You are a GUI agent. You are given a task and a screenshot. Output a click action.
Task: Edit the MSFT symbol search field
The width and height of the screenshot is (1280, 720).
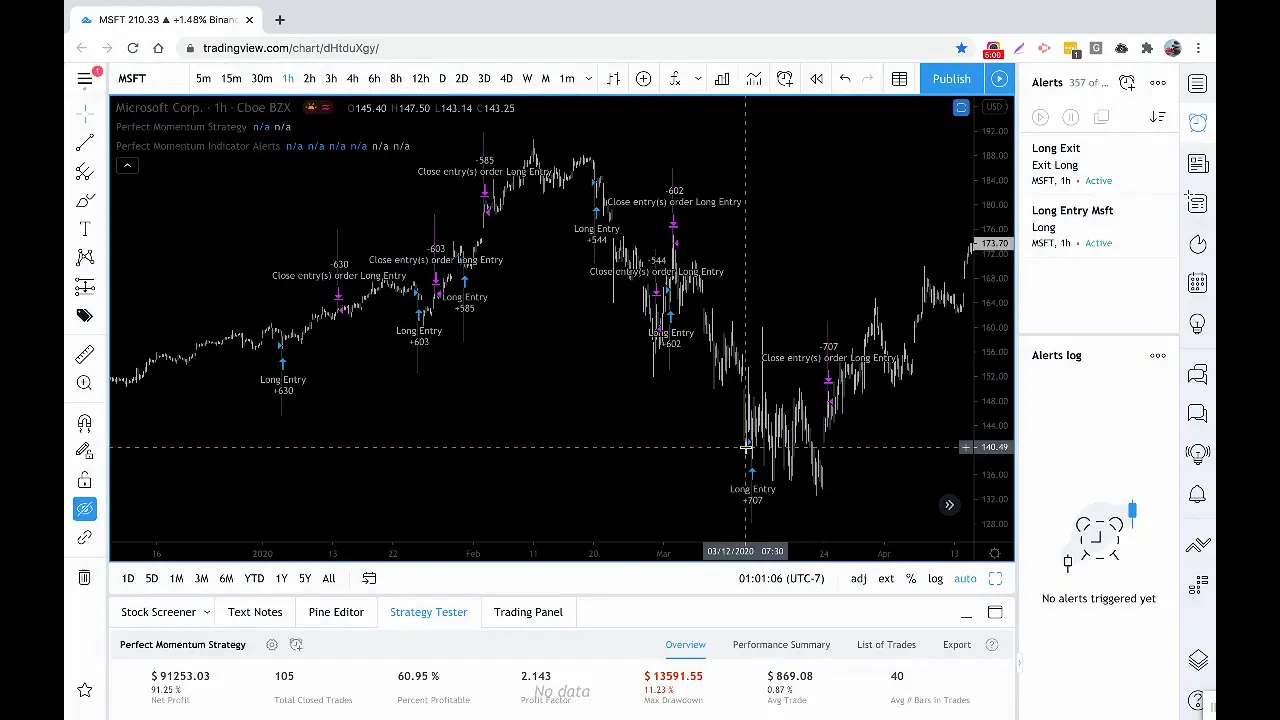tap(149, 79)
